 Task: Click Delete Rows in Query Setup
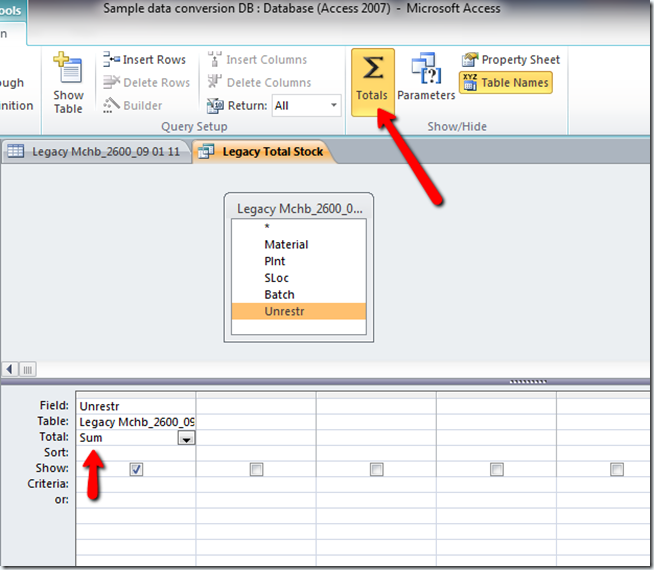[146, 83]
